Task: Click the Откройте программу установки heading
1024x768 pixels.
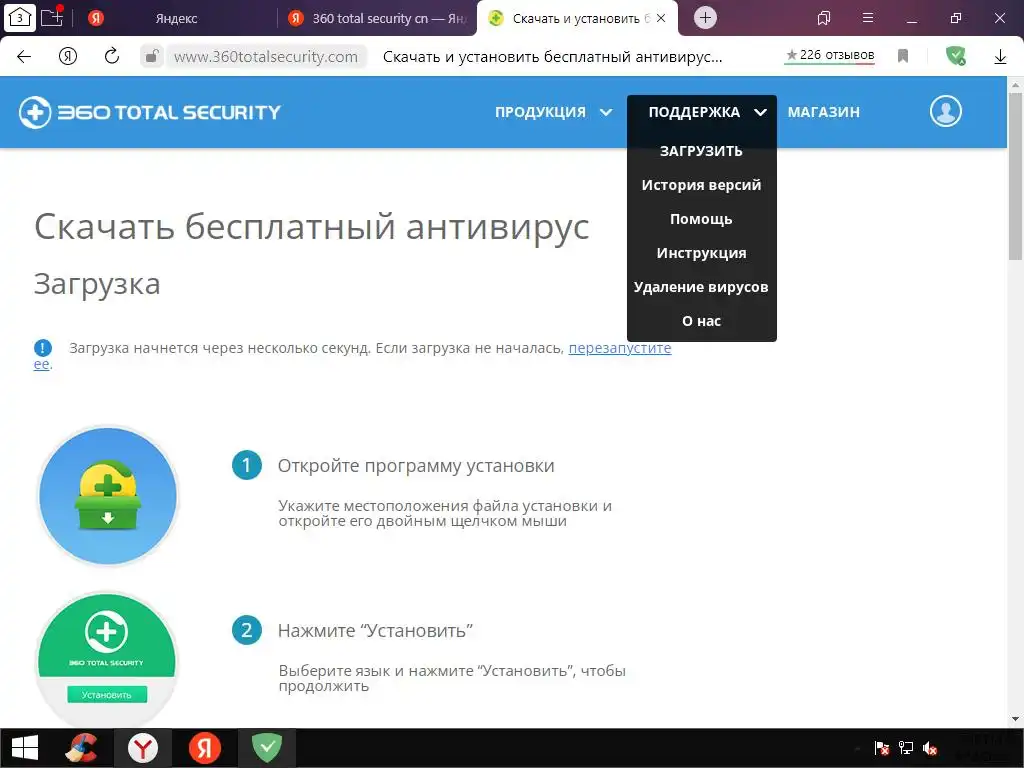Action: pos(416,466)
